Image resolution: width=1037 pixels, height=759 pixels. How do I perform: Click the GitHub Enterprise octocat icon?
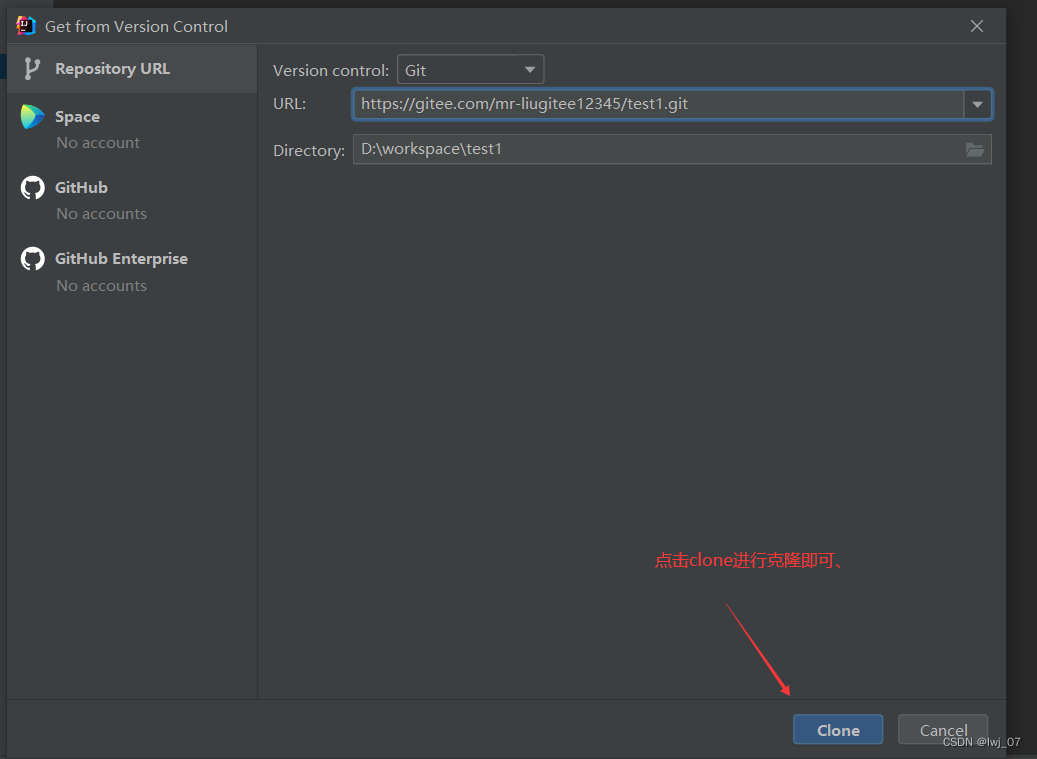click(x=32, y=259)
